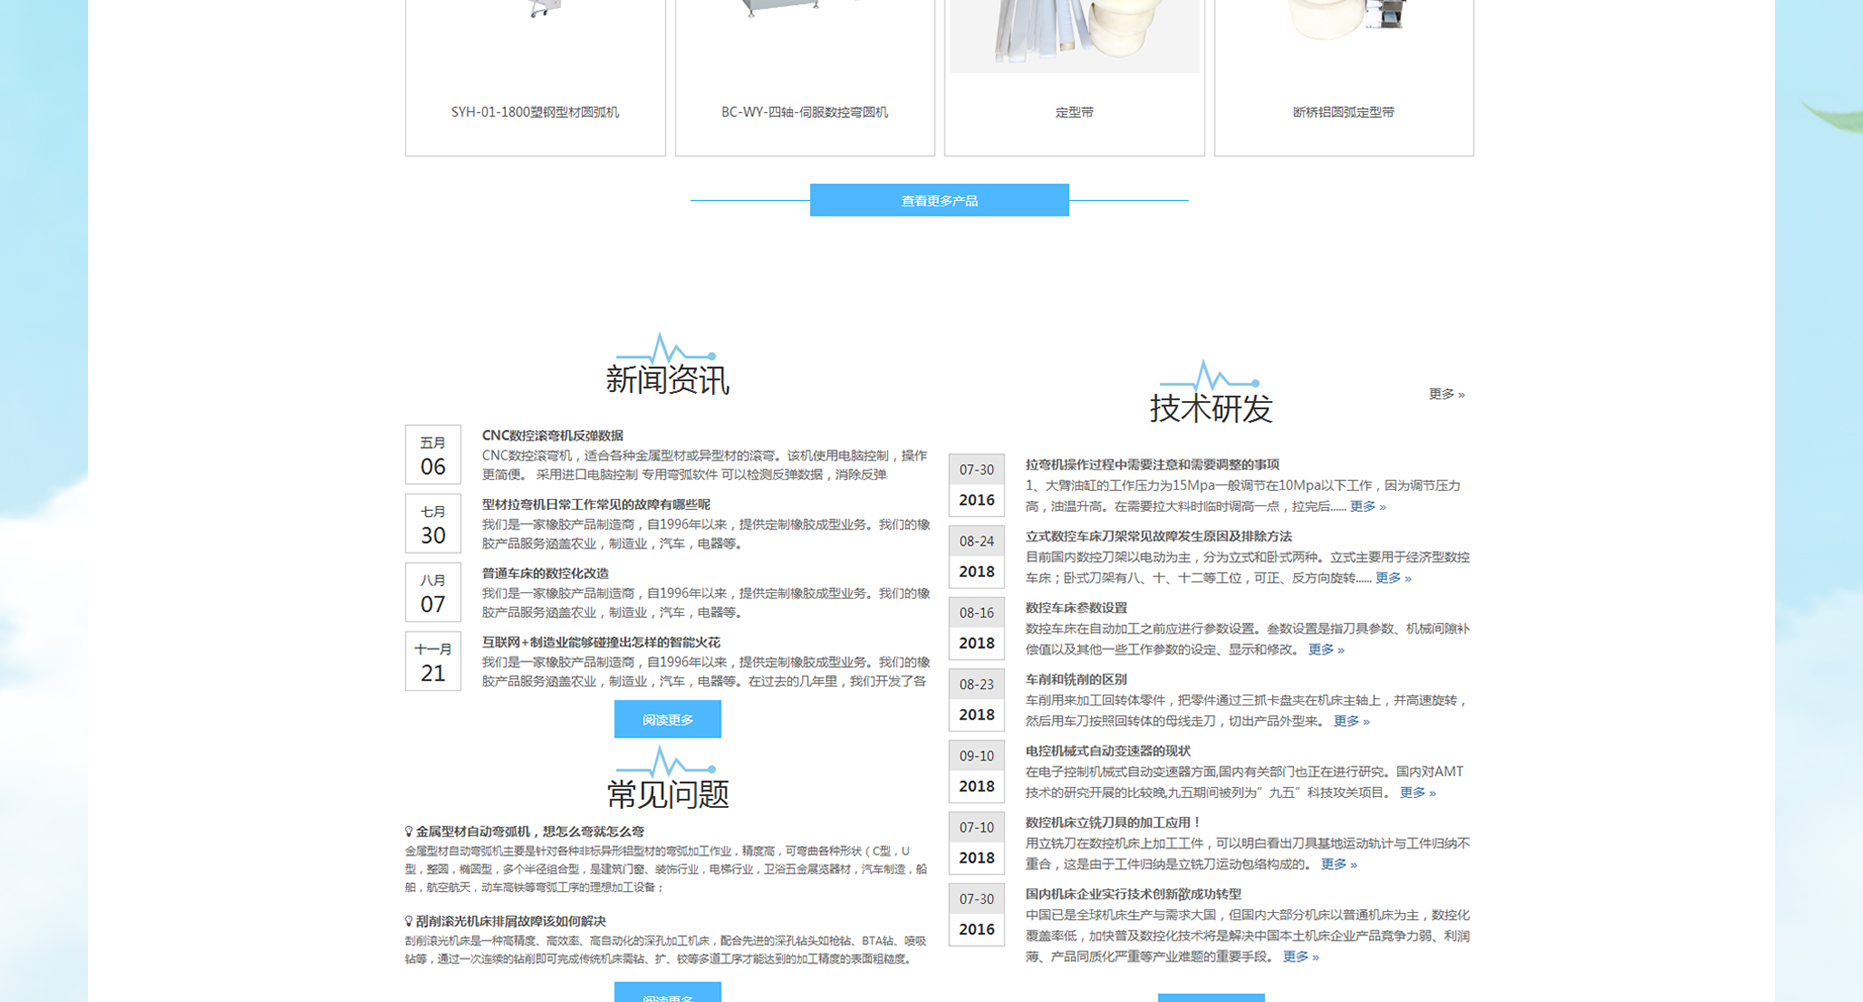Click the 五月06 date badge
Screen dimensions: 1863x1002
pyautogui.click(x=432, y=454)
